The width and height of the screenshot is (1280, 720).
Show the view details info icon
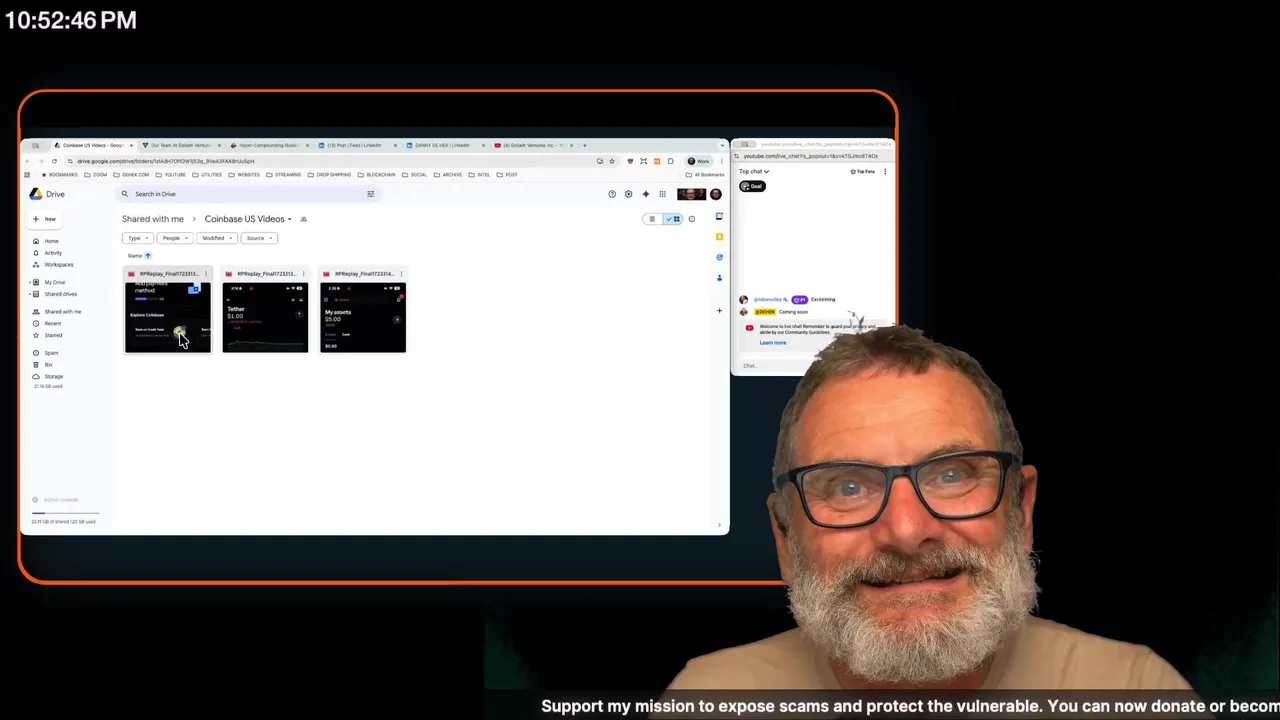tap(691, 219)
